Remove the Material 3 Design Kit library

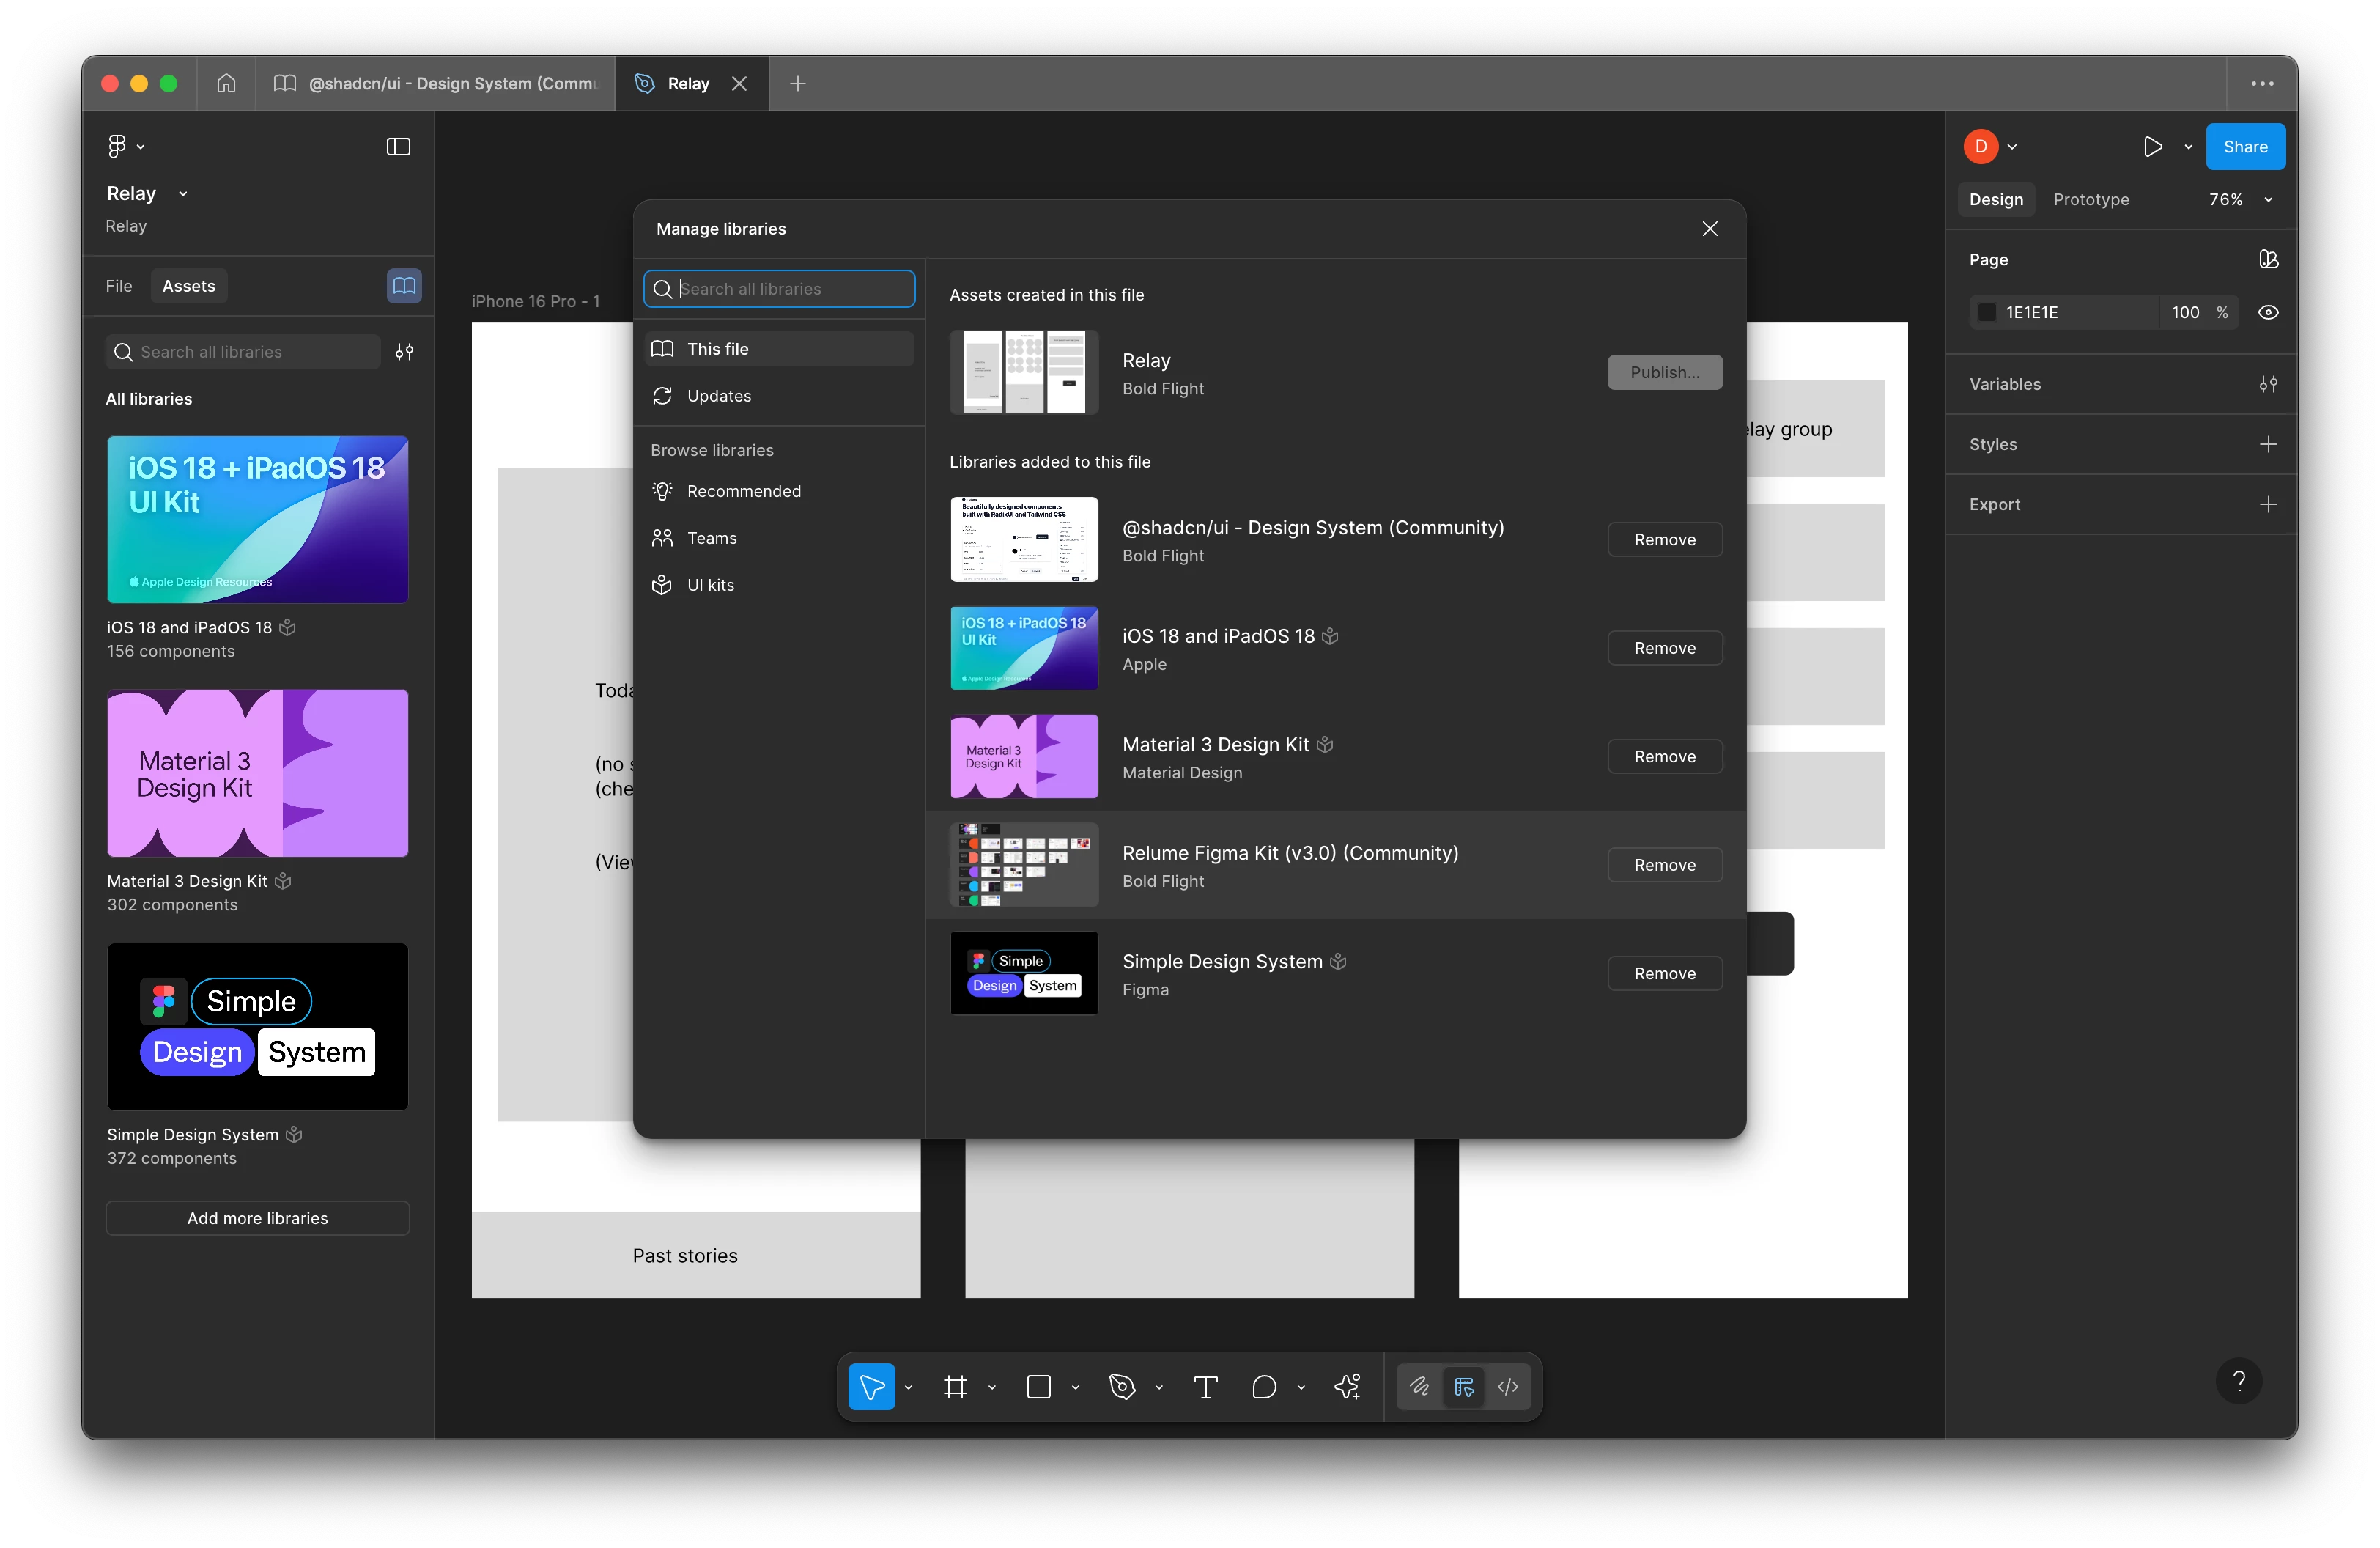tap(1664, 756)
